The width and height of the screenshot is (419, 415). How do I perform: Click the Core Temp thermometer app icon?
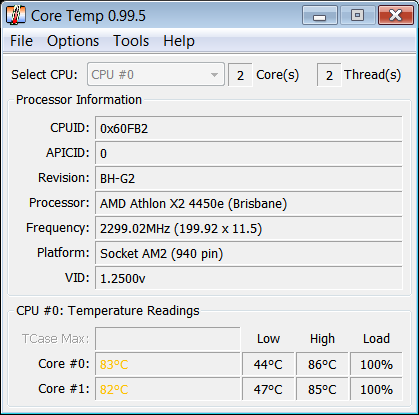pos(16,16)
